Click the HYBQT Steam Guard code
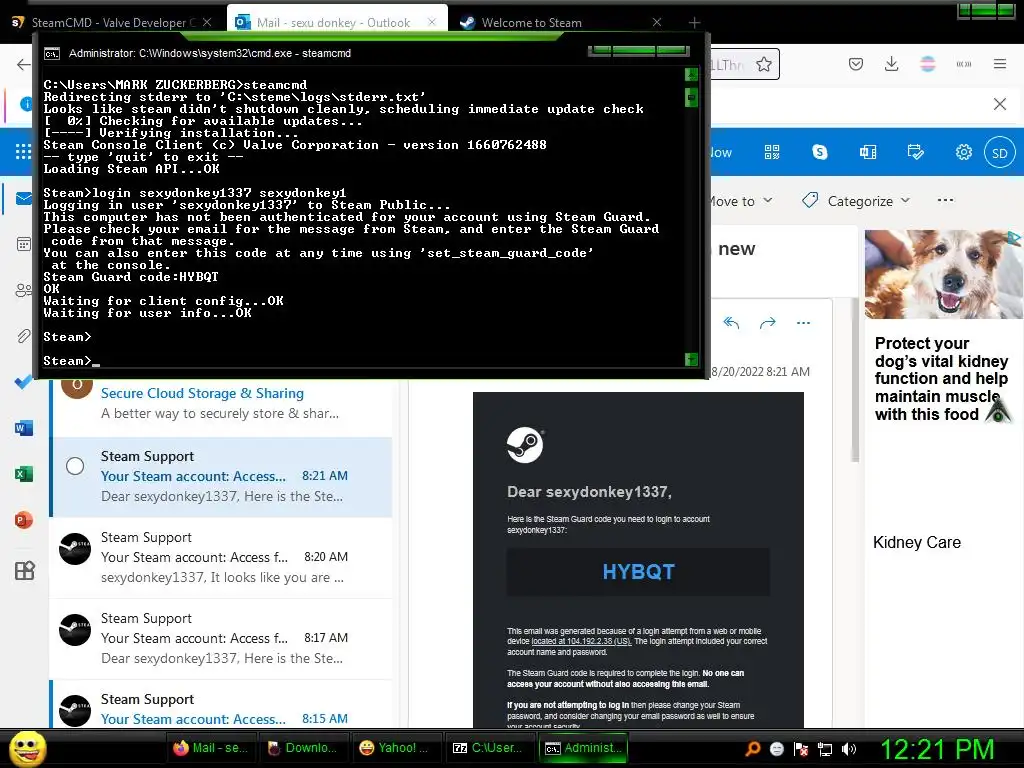 pyautogui.click(x=638, y=571)
